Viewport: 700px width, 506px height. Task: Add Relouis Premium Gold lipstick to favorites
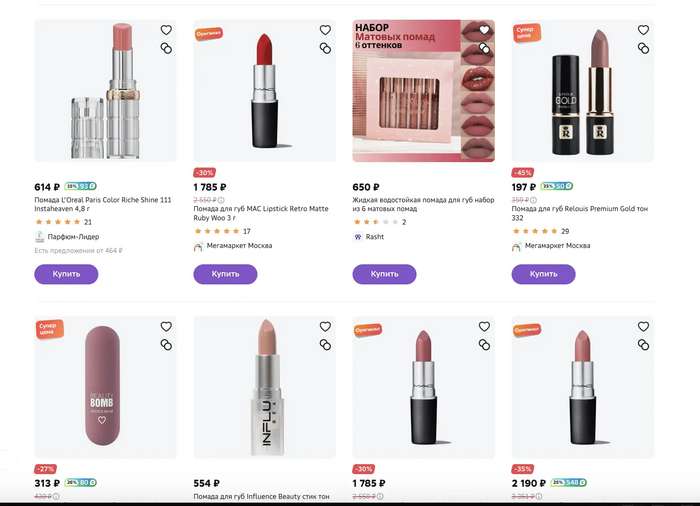tap(643, 30)
